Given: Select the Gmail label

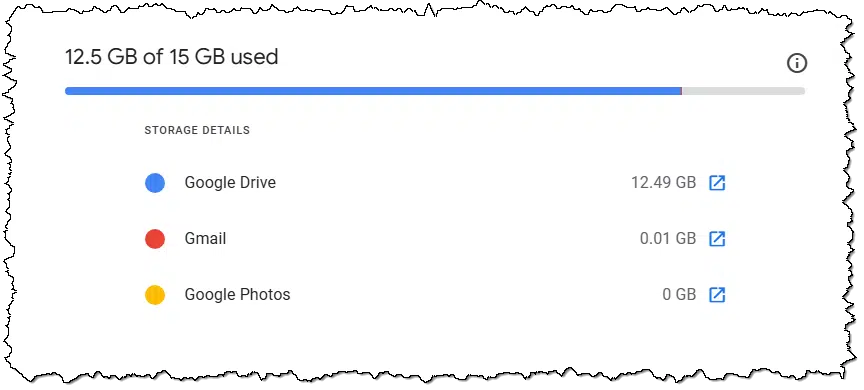Looking at the screenshot, I should coord(206,239).
